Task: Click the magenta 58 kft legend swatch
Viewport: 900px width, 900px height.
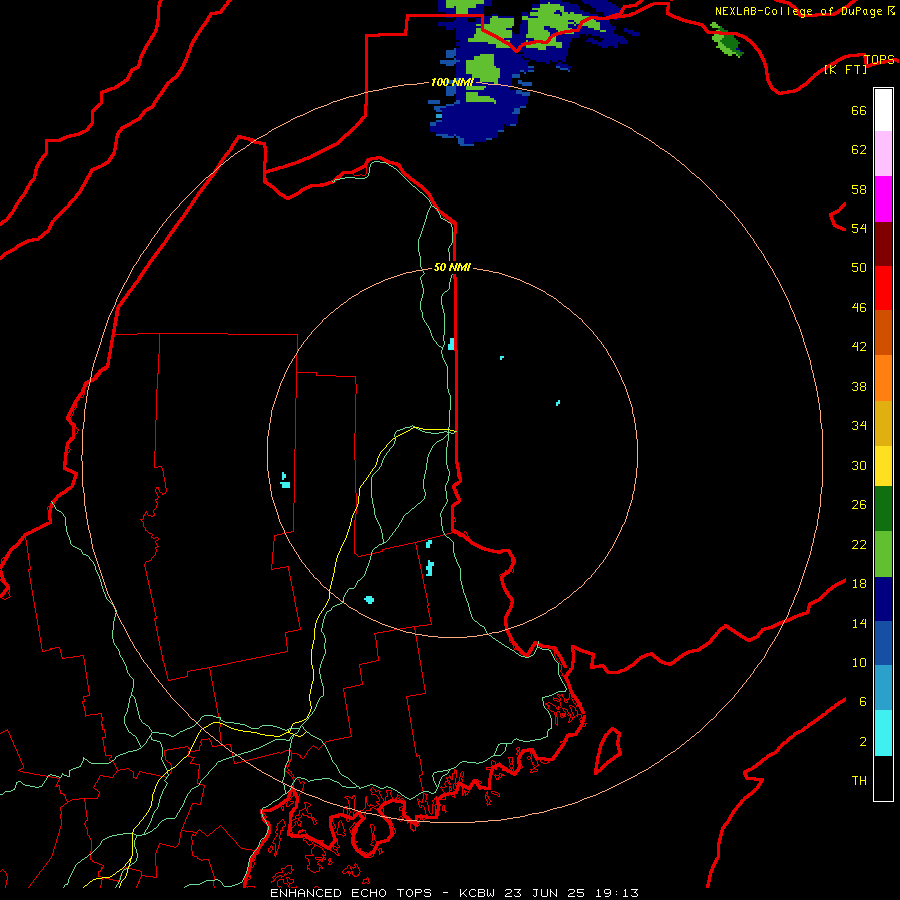Action: tap(883, 199)
